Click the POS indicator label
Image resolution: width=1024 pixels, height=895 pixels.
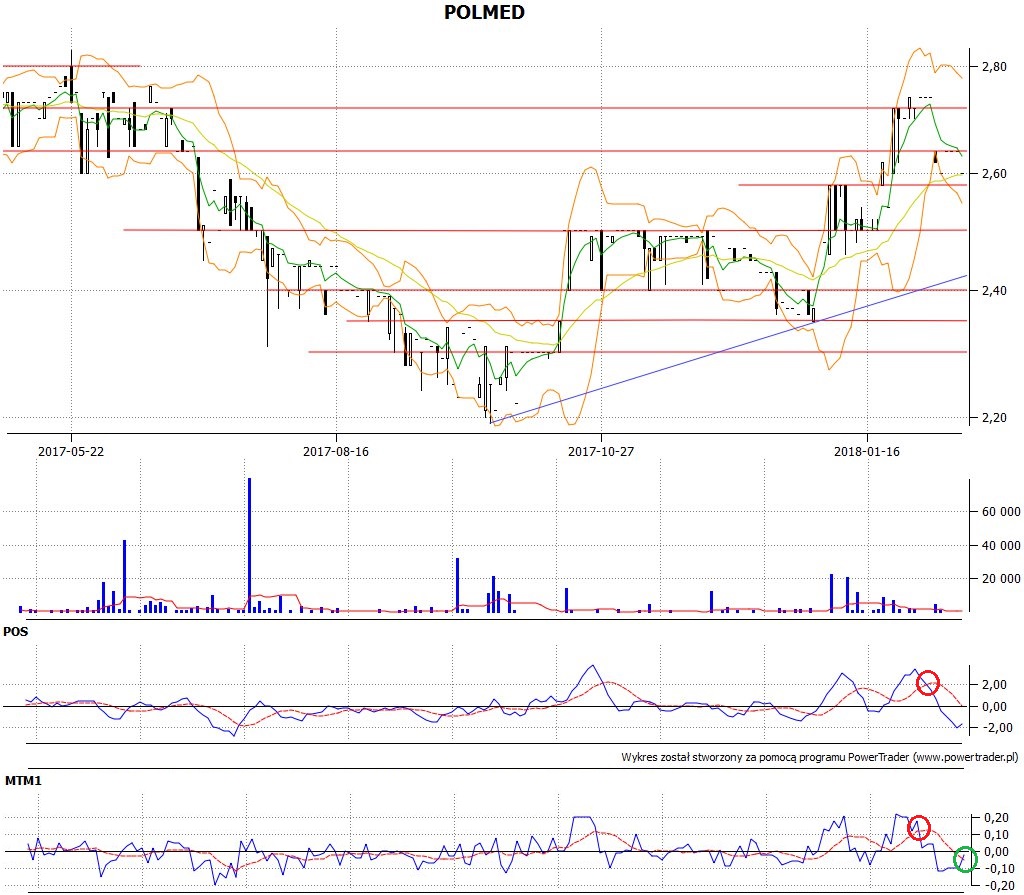[16, 632]
